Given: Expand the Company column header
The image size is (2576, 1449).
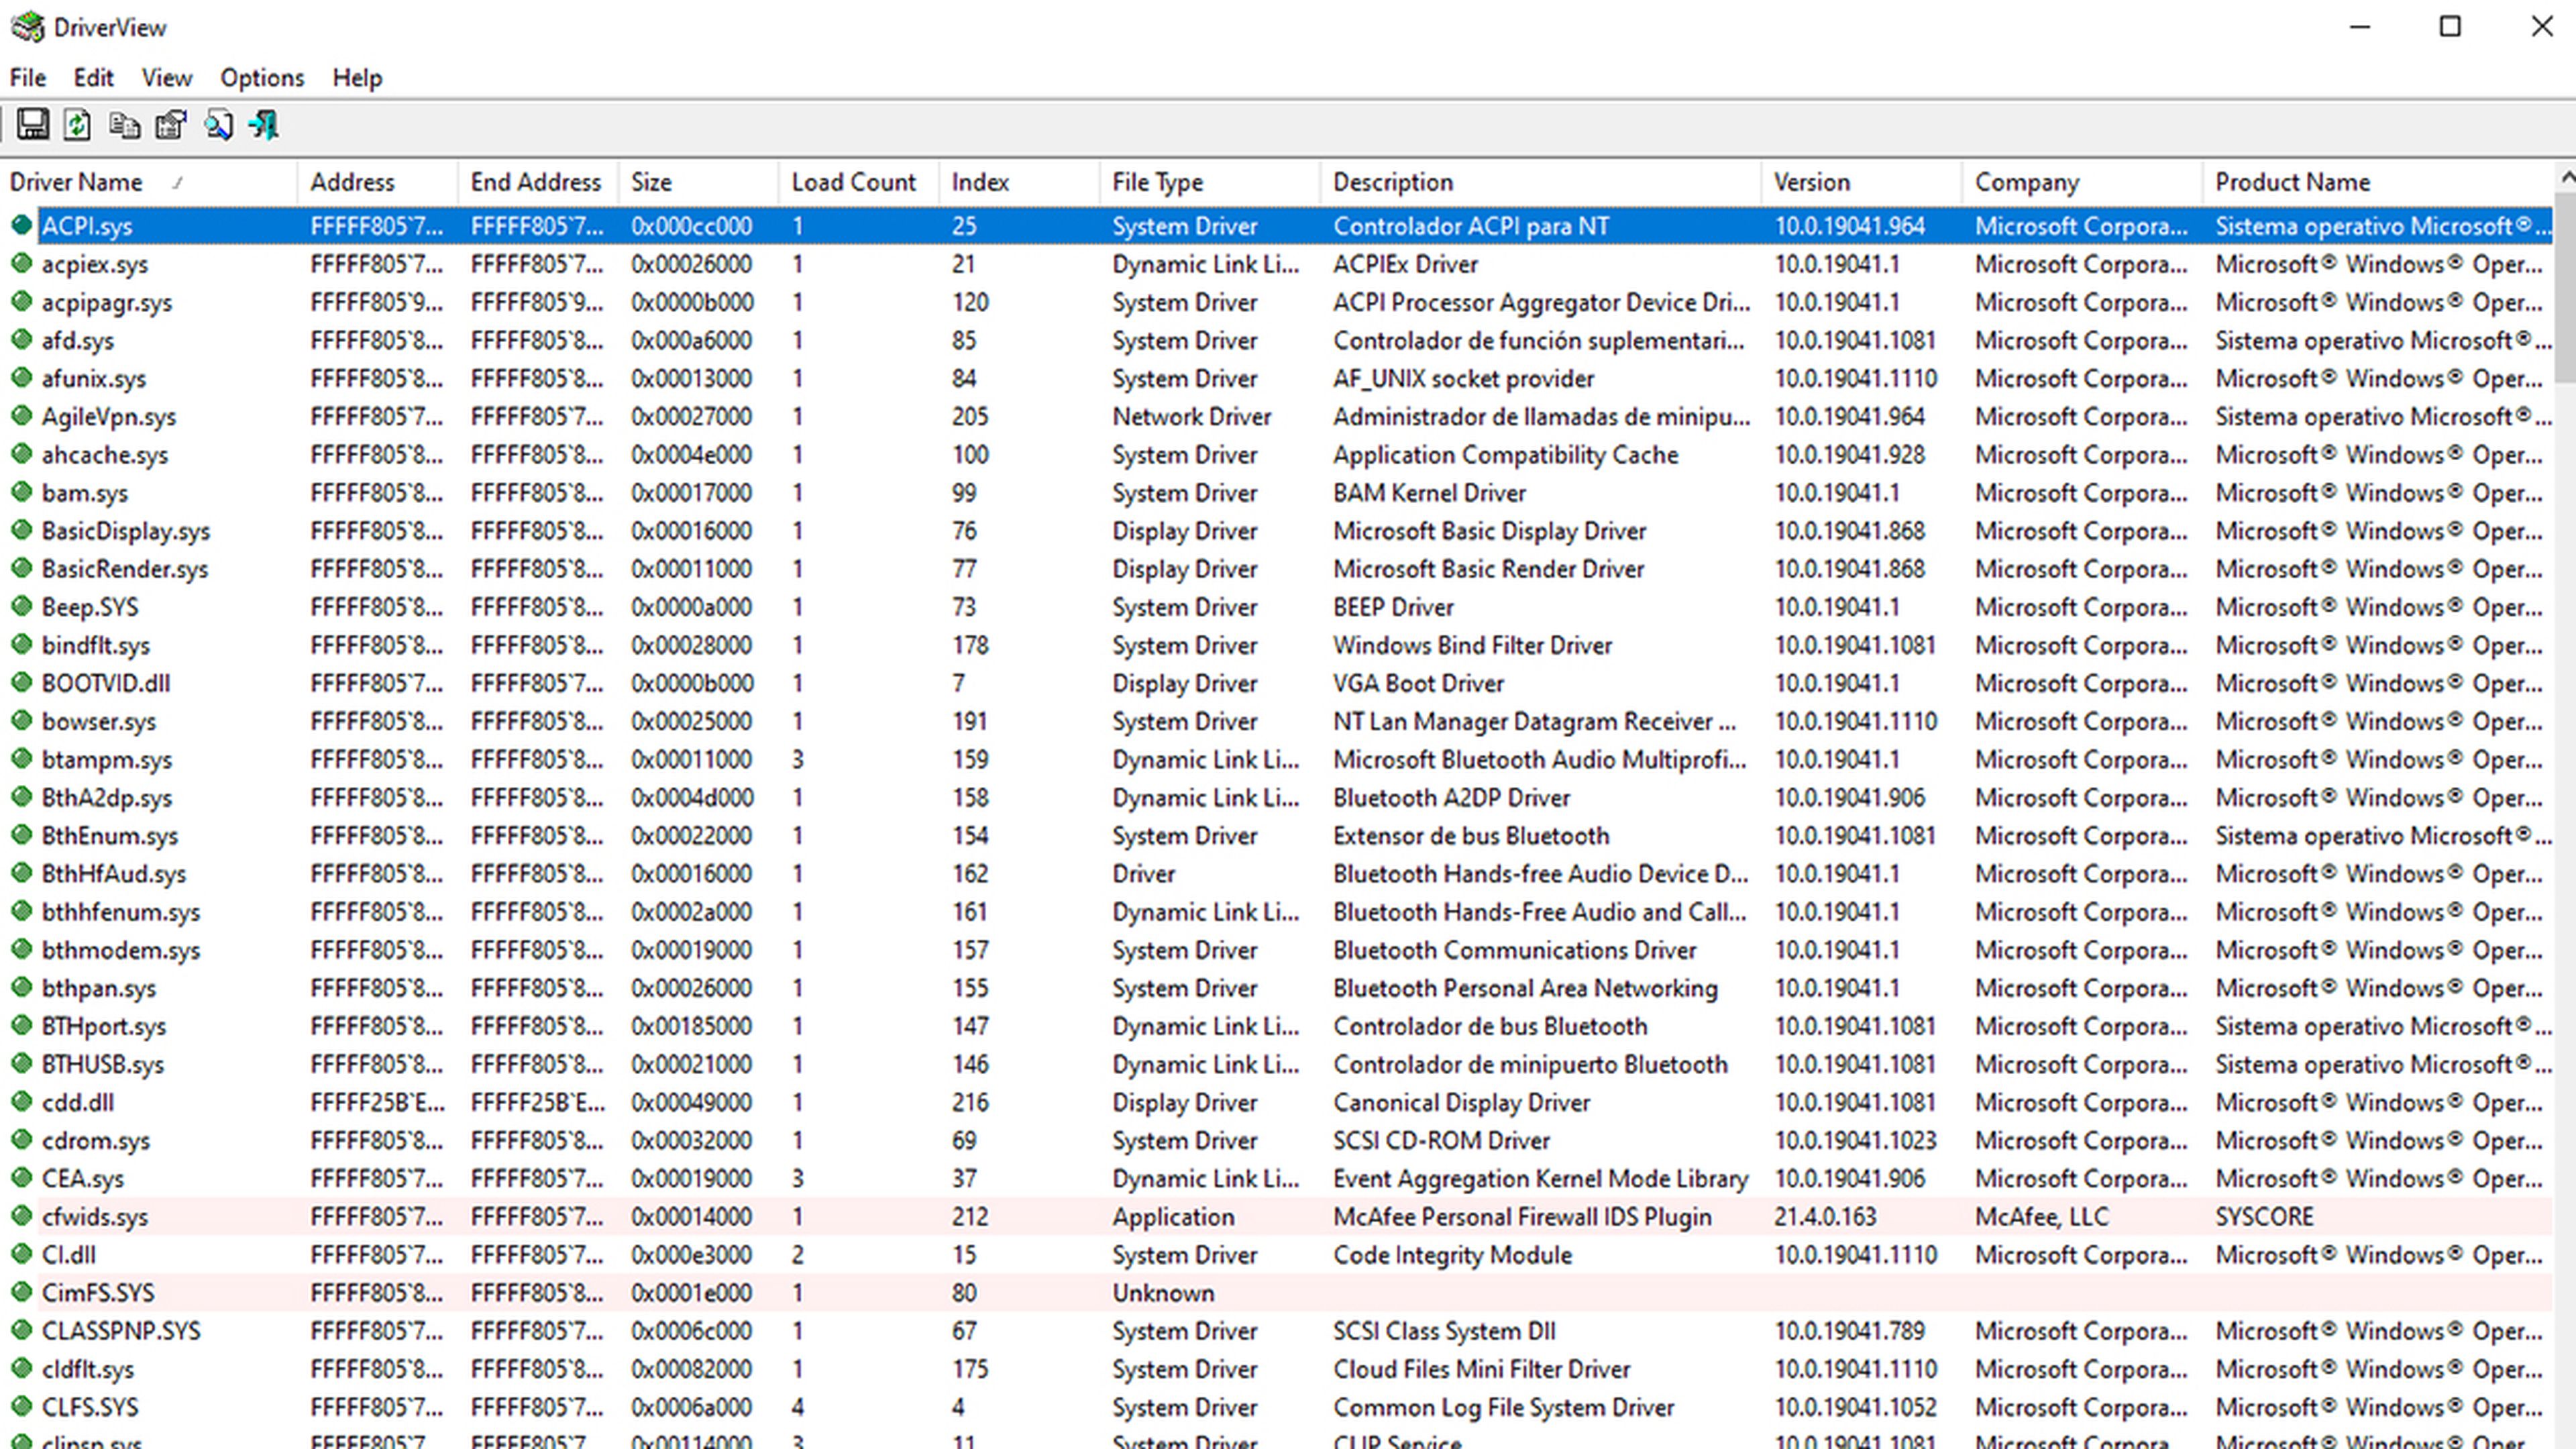Looking at the screenshot, I should click(2203, 182).
